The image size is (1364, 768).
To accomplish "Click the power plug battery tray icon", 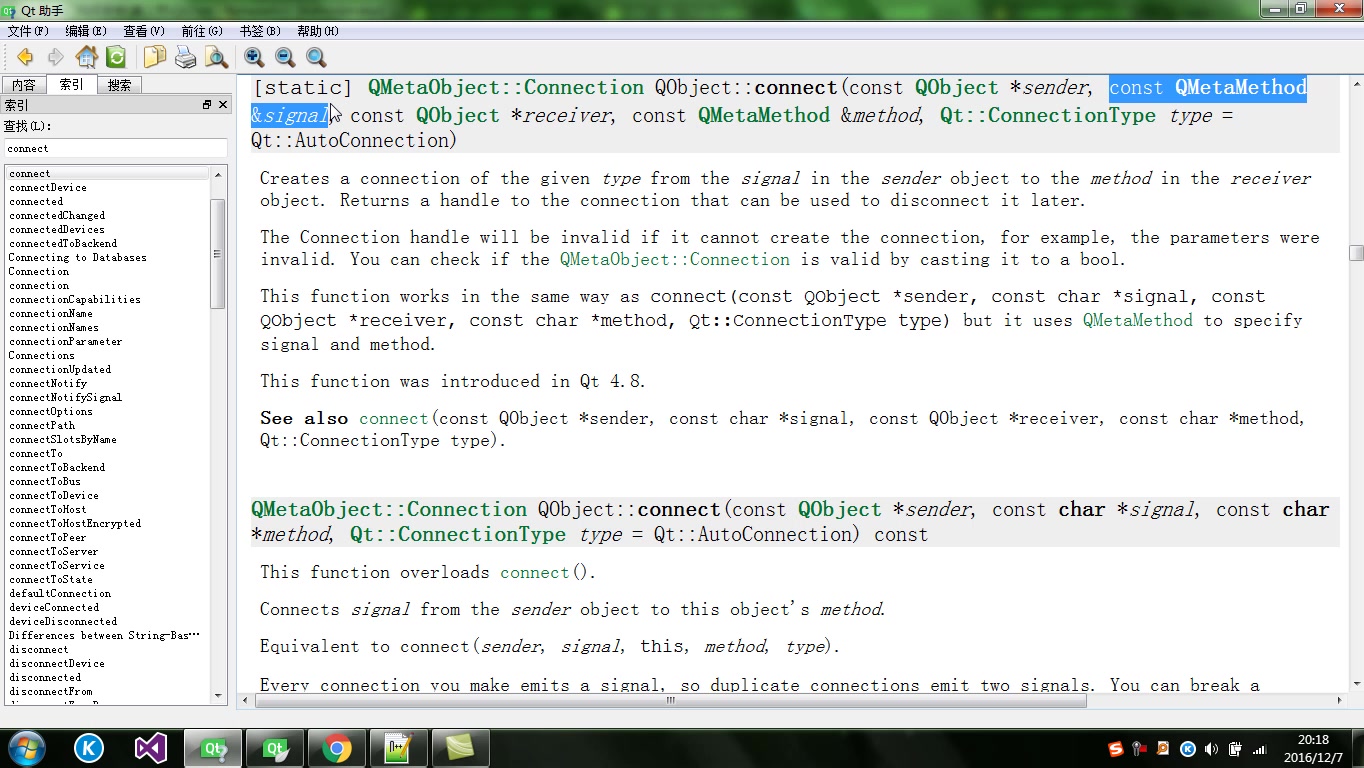I will [1235, 748].
